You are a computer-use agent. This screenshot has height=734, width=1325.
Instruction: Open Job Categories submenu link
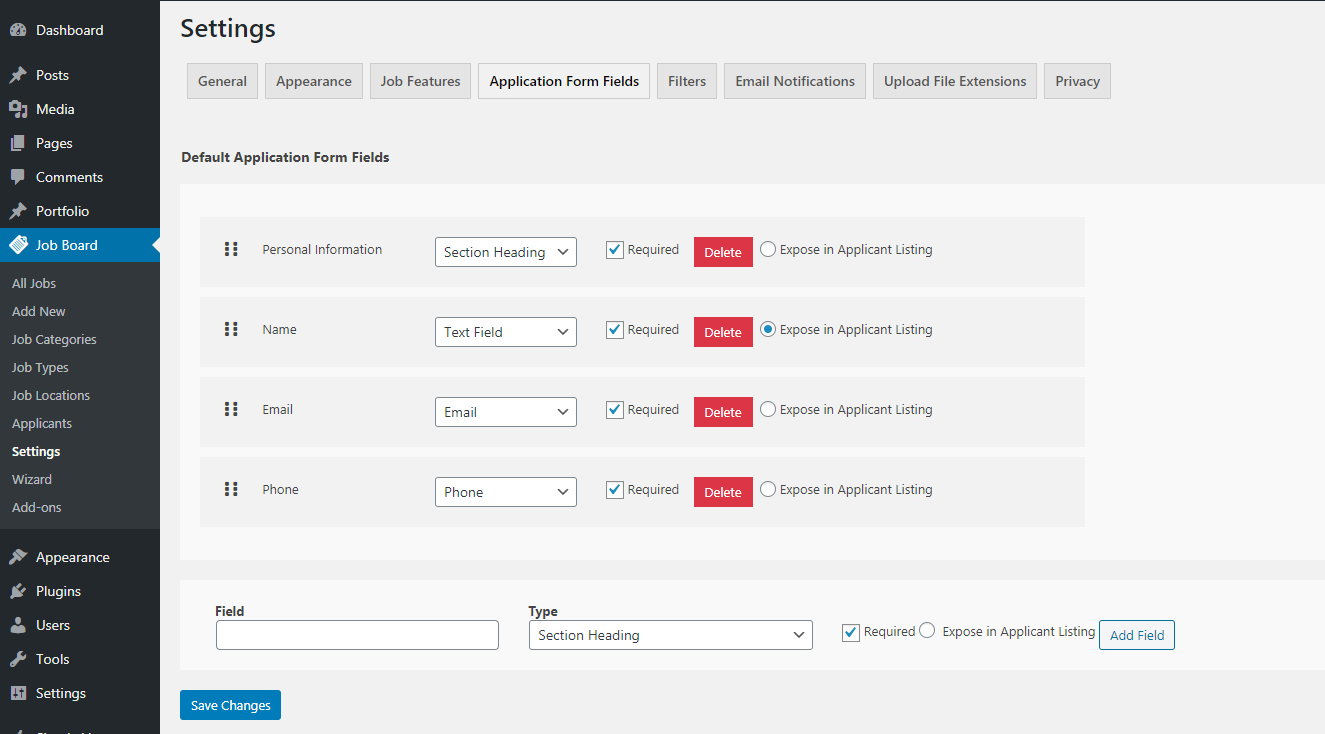pos(54,339)
